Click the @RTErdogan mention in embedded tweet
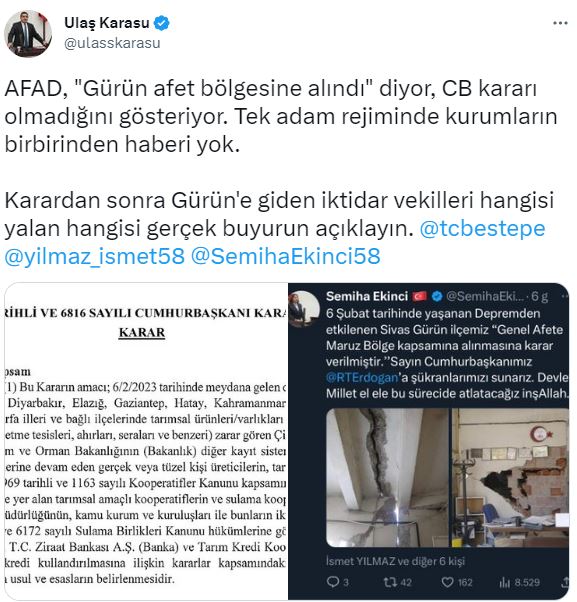Image resolution: width=577 pixels, height=602 pixels. pos(362,377)
